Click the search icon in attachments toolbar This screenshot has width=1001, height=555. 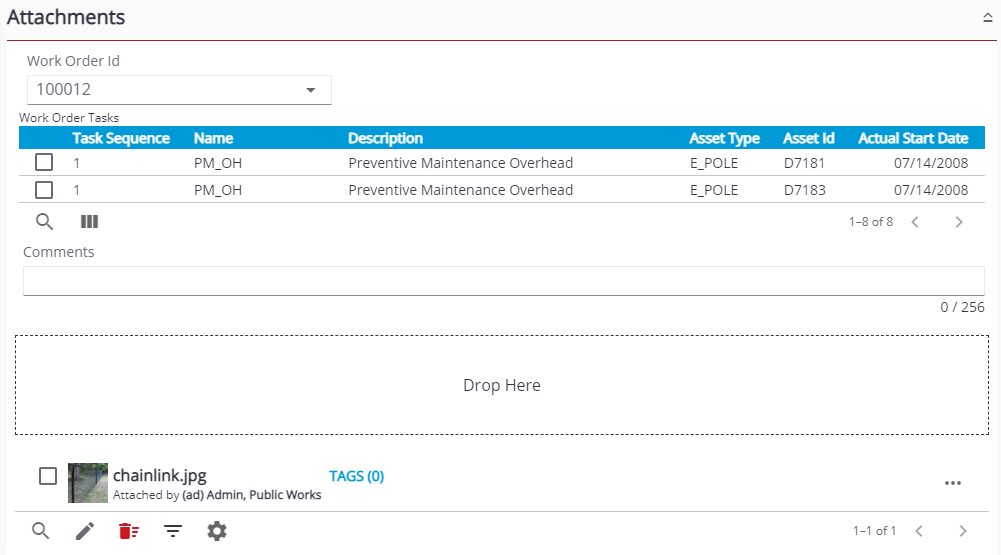[40, 531]
